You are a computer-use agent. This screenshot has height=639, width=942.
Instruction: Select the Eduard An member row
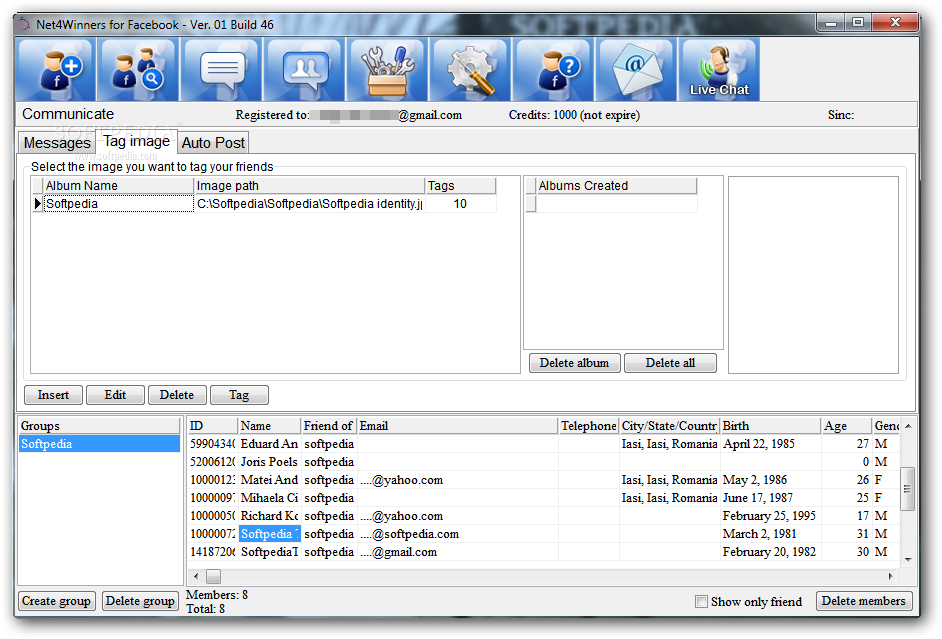544,444
